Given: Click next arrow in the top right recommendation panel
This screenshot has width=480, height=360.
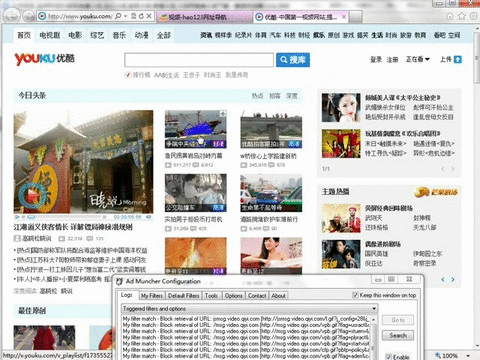Looking at the screenshot, I should click(453, 169).
